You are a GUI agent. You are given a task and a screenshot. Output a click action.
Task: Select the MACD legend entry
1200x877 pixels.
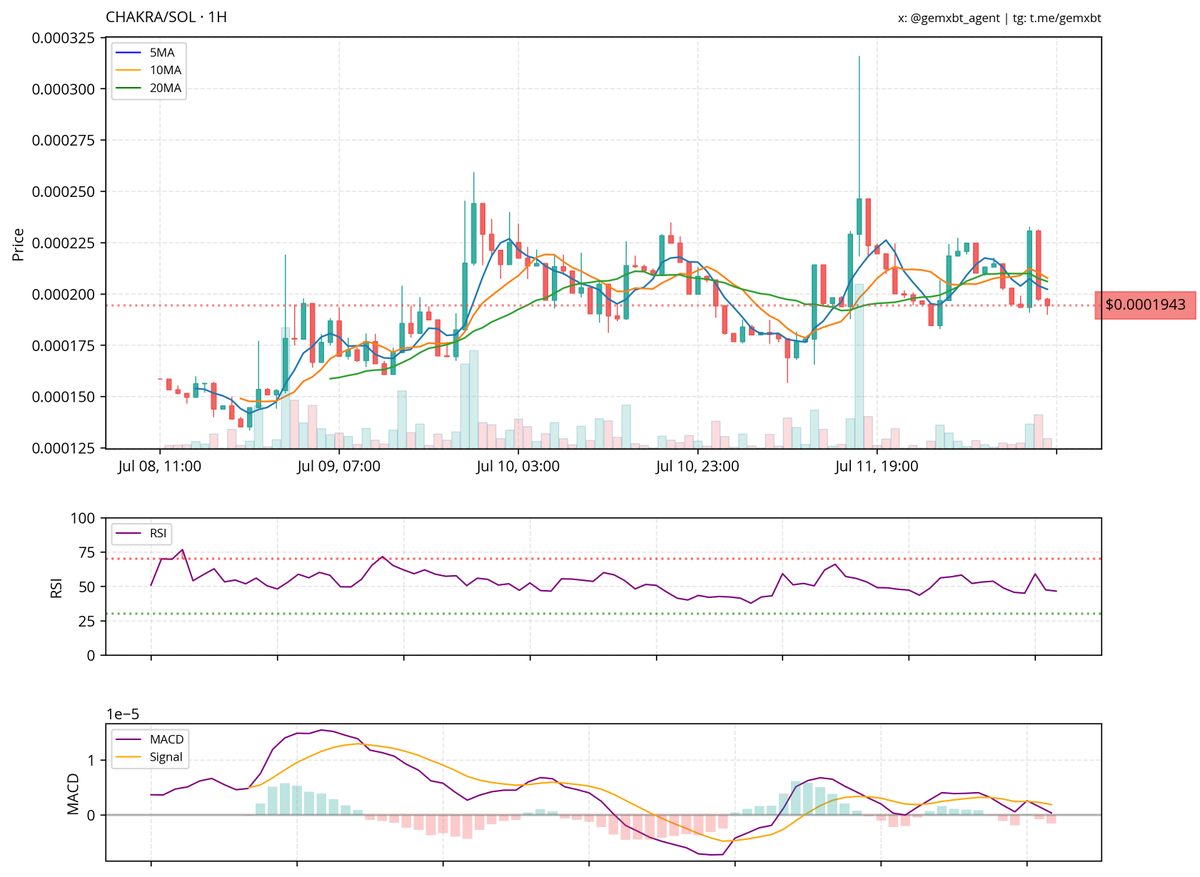[150, 739]
